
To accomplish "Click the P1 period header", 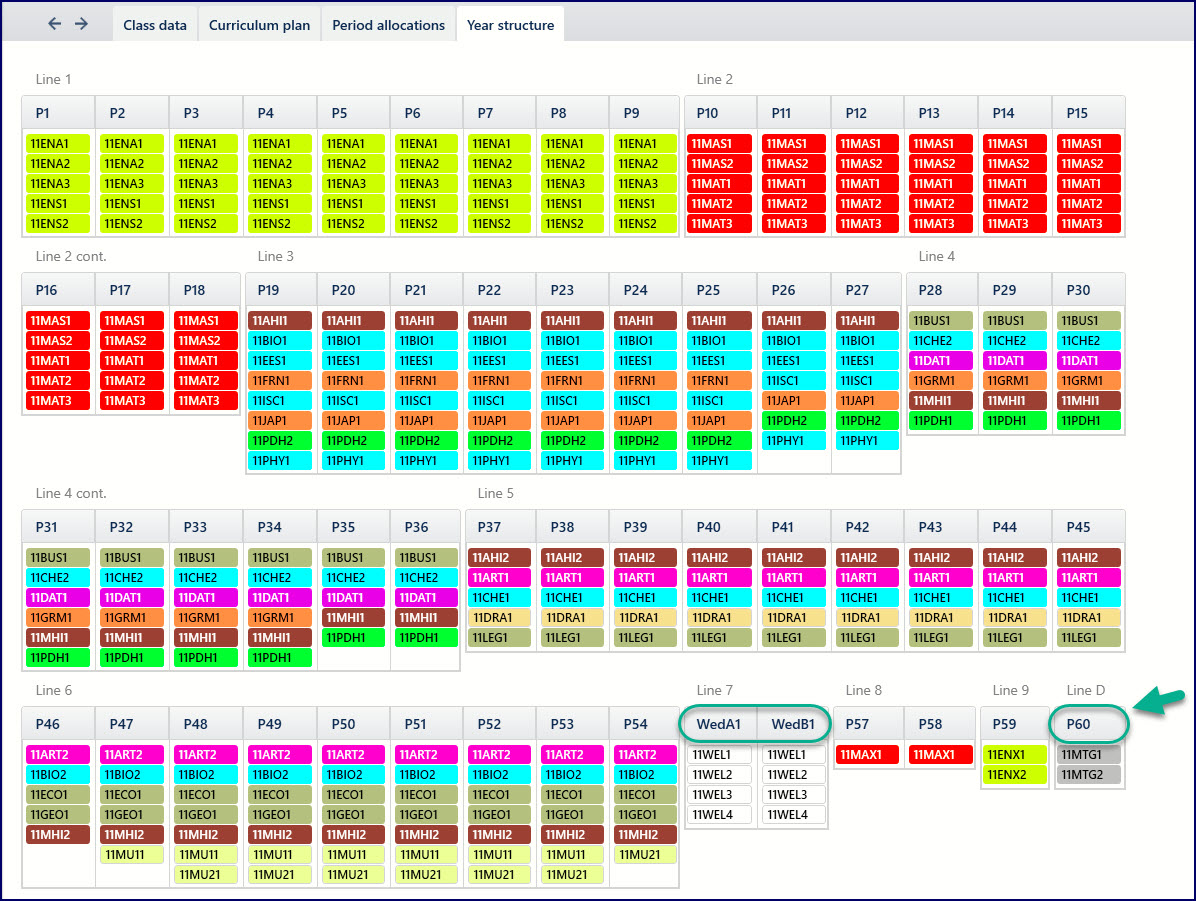I will coord(58,113).
